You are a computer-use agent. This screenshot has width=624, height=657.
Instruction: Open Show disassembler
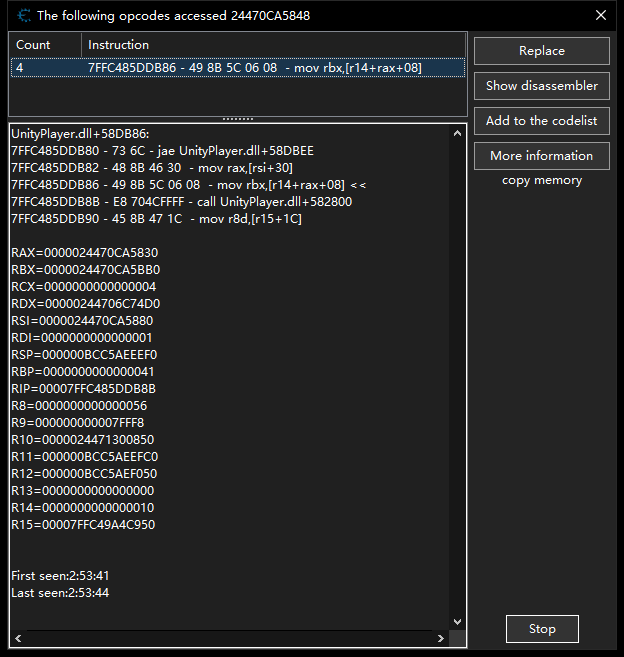click(541, 86)
